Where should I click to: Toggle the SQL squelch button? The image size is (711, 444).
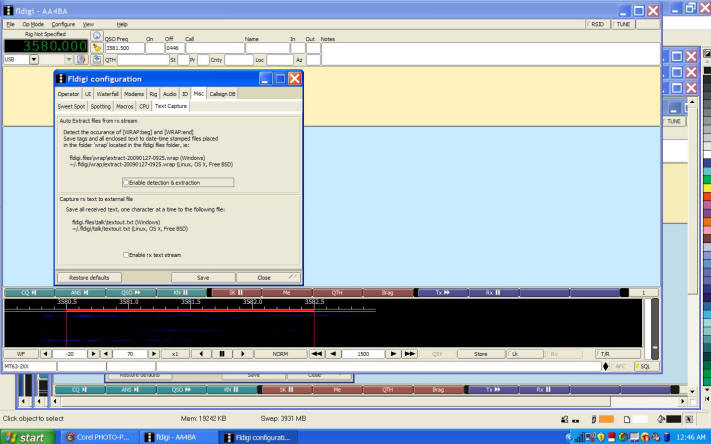[646, 366]
